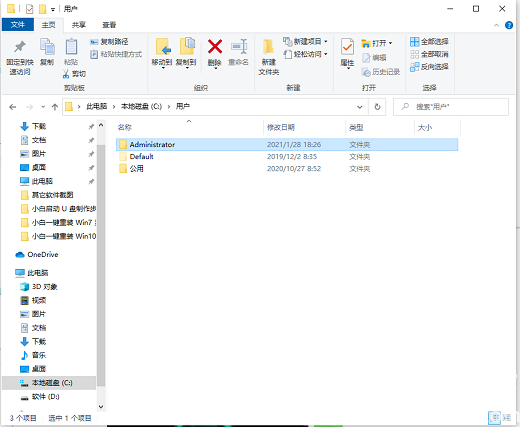Open 小白一键重装 Win7 folder in sidebar
520x427 pixels.
coord(58,222)
